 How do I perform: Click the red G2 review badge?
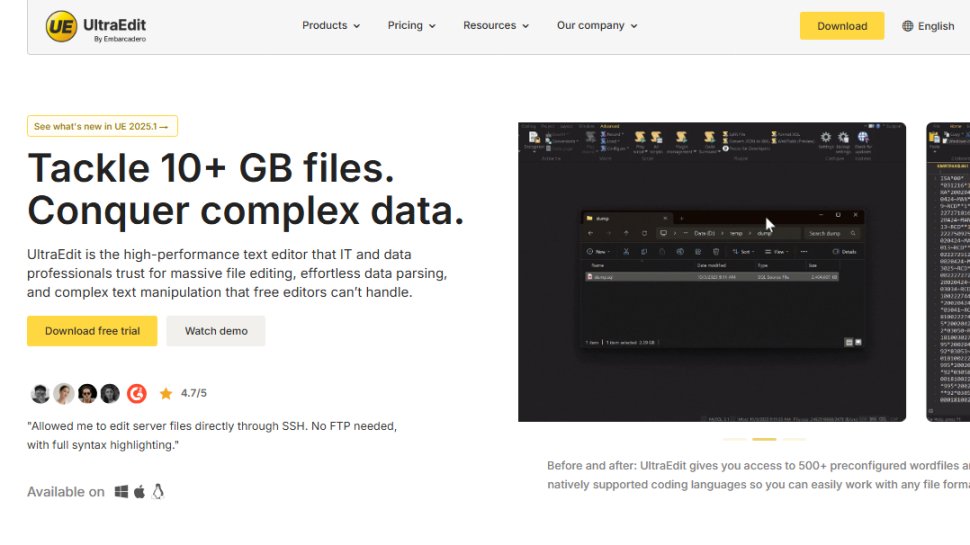pyautogui.click(x=137, y=393)
